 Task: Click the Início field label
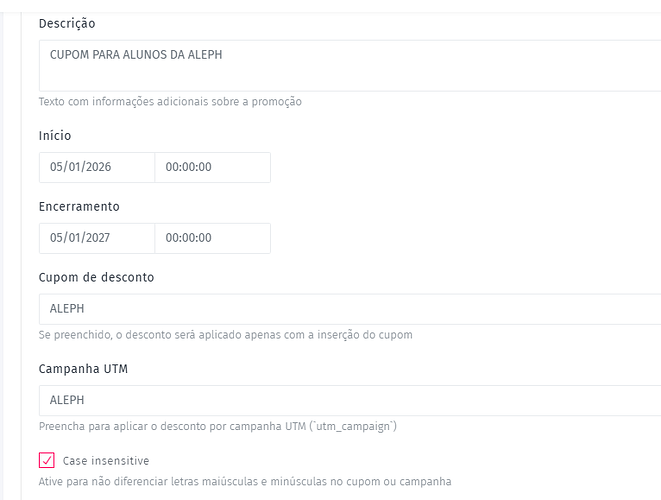click(55, 136)
